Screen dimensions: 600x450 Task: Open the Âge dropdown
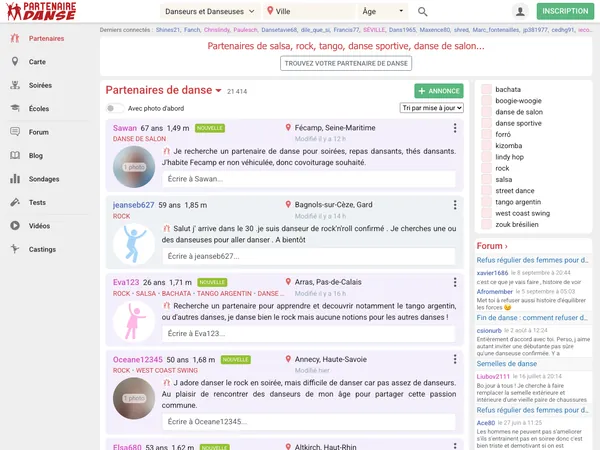382,11
